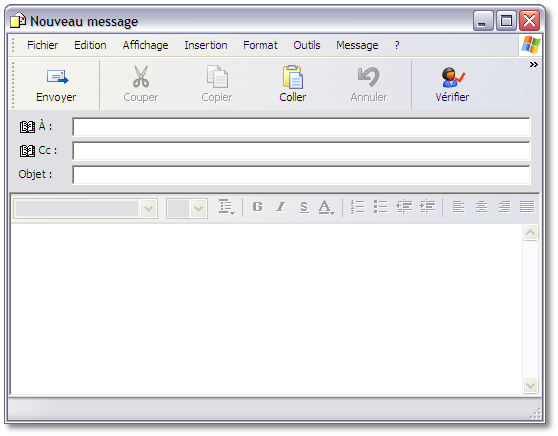Toggle italic (I) formatting
This screenshot has height=436, width=558.
pyautogui.click(x=281, y=206)
